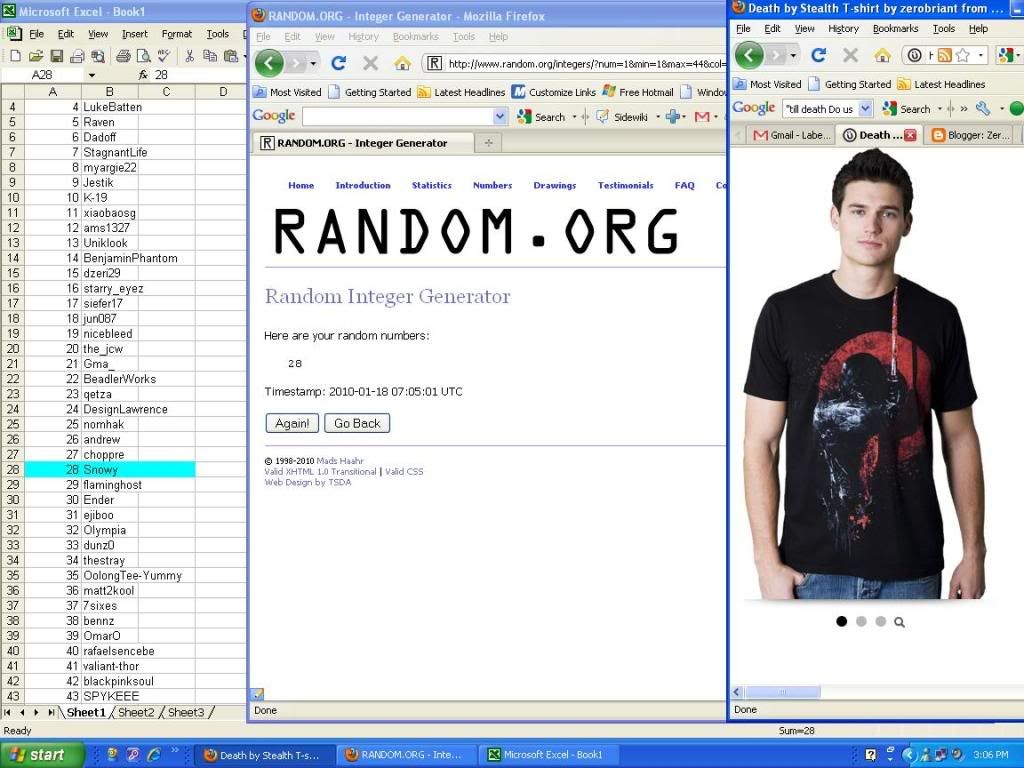Switch to Sheet2 tab in Excel

point(136,712)
